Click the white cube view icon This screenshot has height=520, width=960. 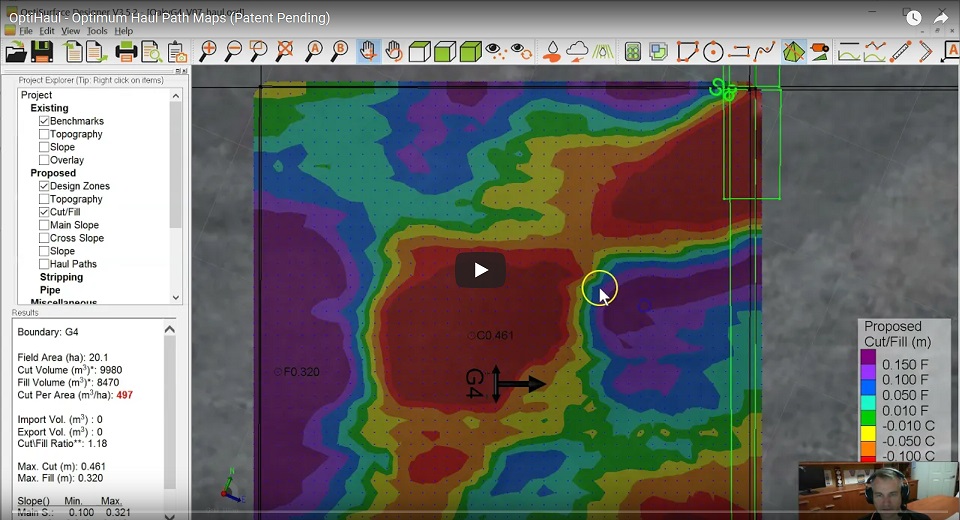click(419, 51)
